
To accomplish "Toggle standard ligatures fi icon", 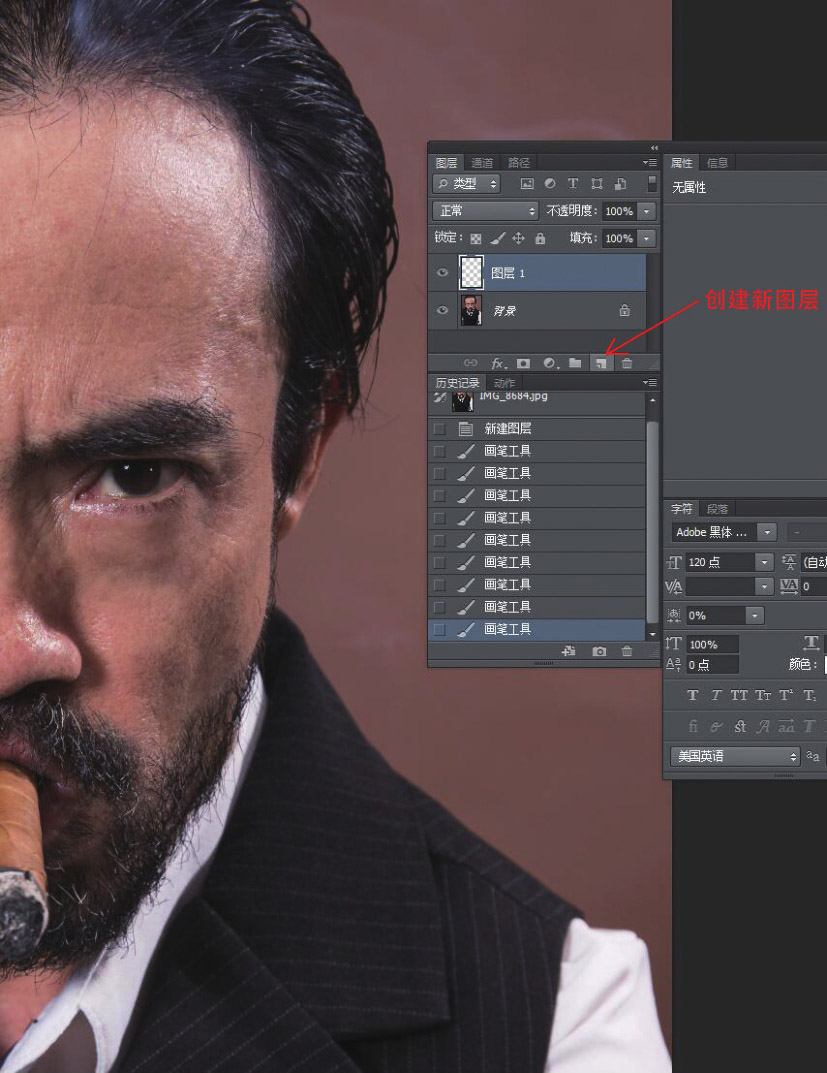I will [693, 726].
